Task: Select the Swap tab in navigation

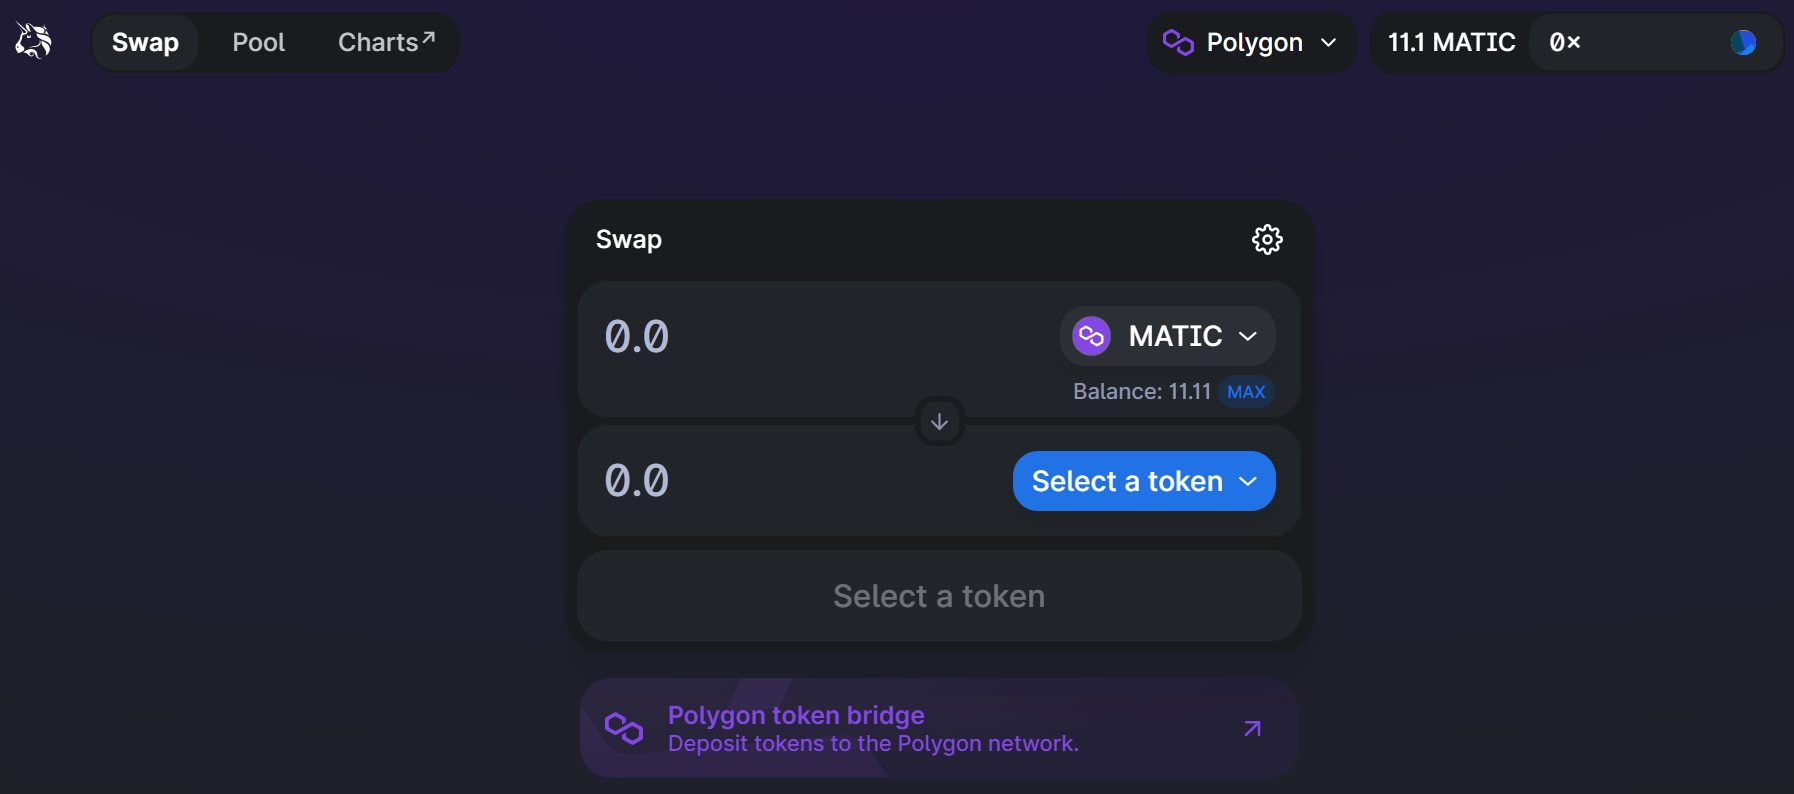Action: 145,42
